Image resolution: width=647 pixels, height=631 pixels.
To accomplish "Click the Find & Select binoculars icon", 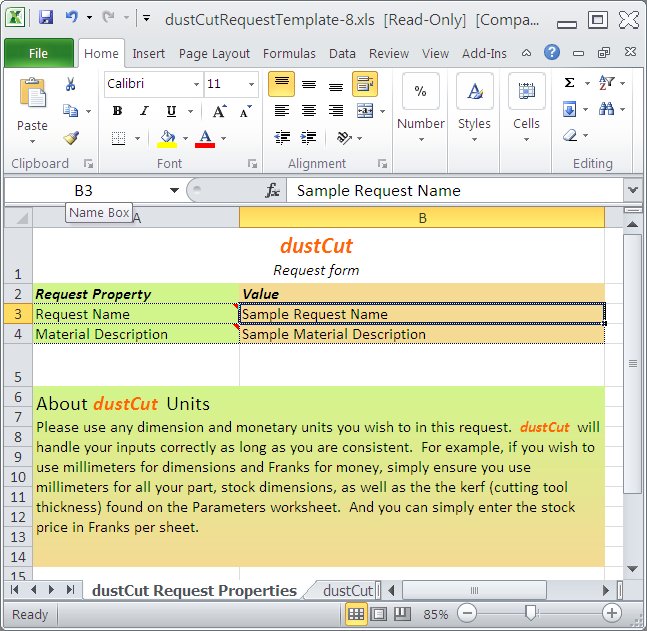I will pos(607,109).
